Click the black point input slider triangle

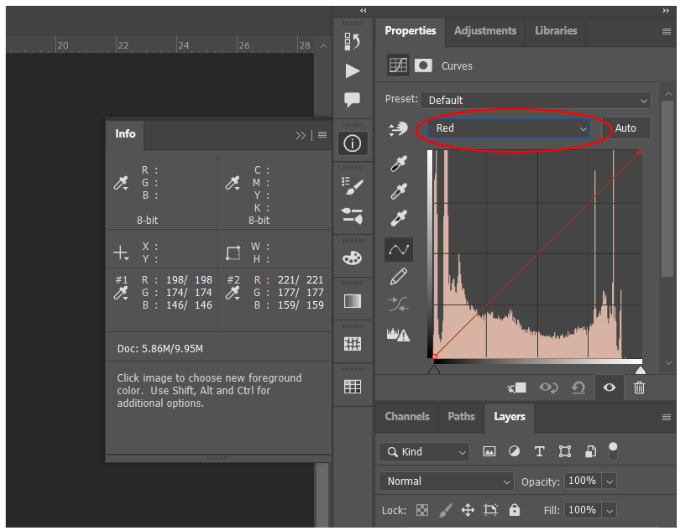(x=434, y=370)
